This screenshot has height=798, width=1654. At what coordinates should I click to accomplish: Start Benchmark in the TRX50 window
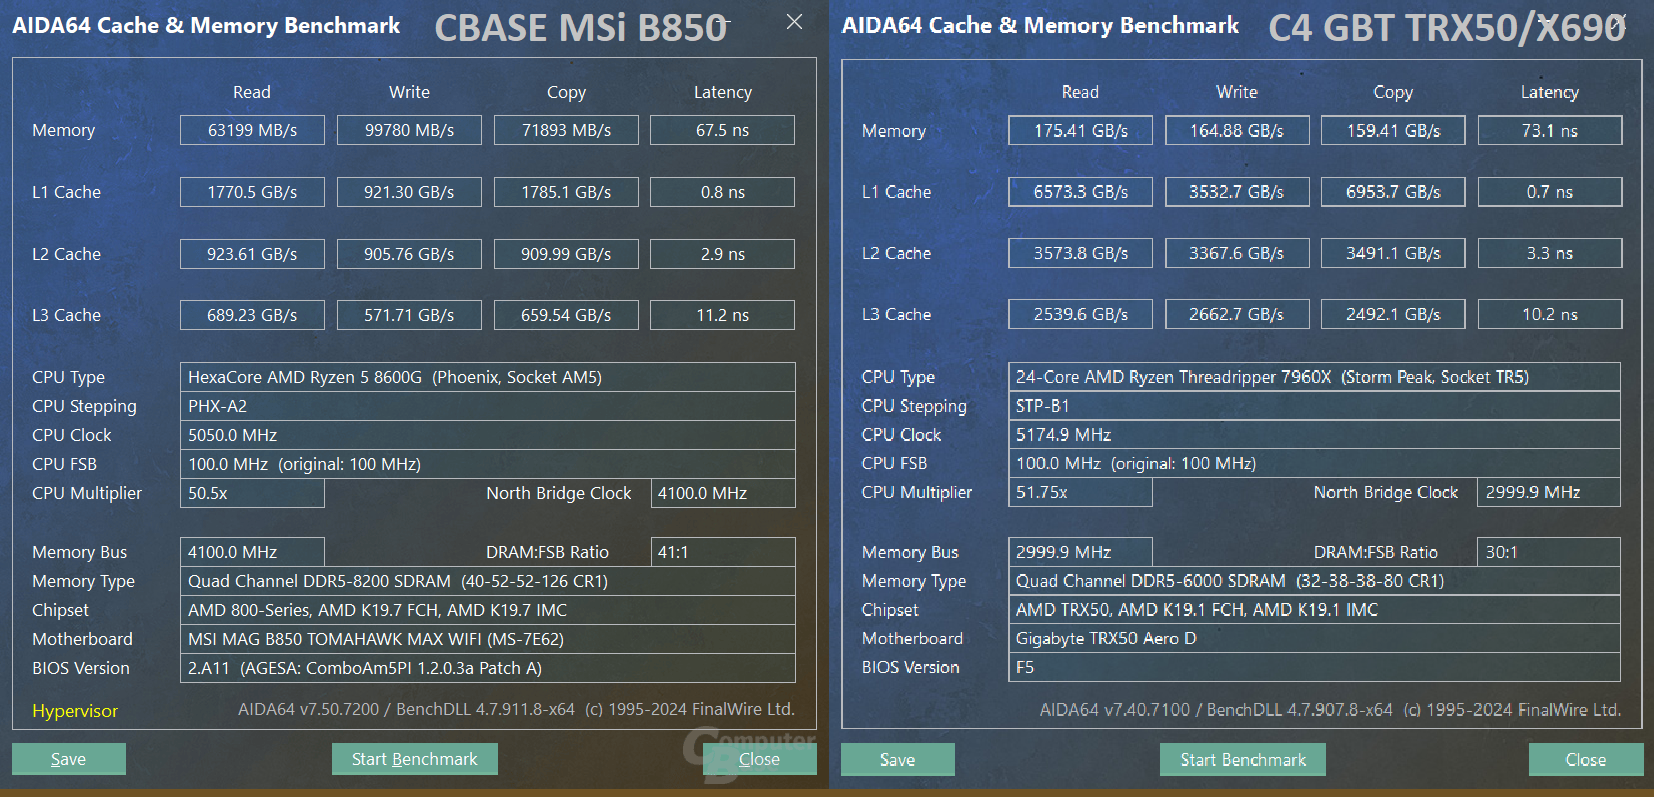1243,760
